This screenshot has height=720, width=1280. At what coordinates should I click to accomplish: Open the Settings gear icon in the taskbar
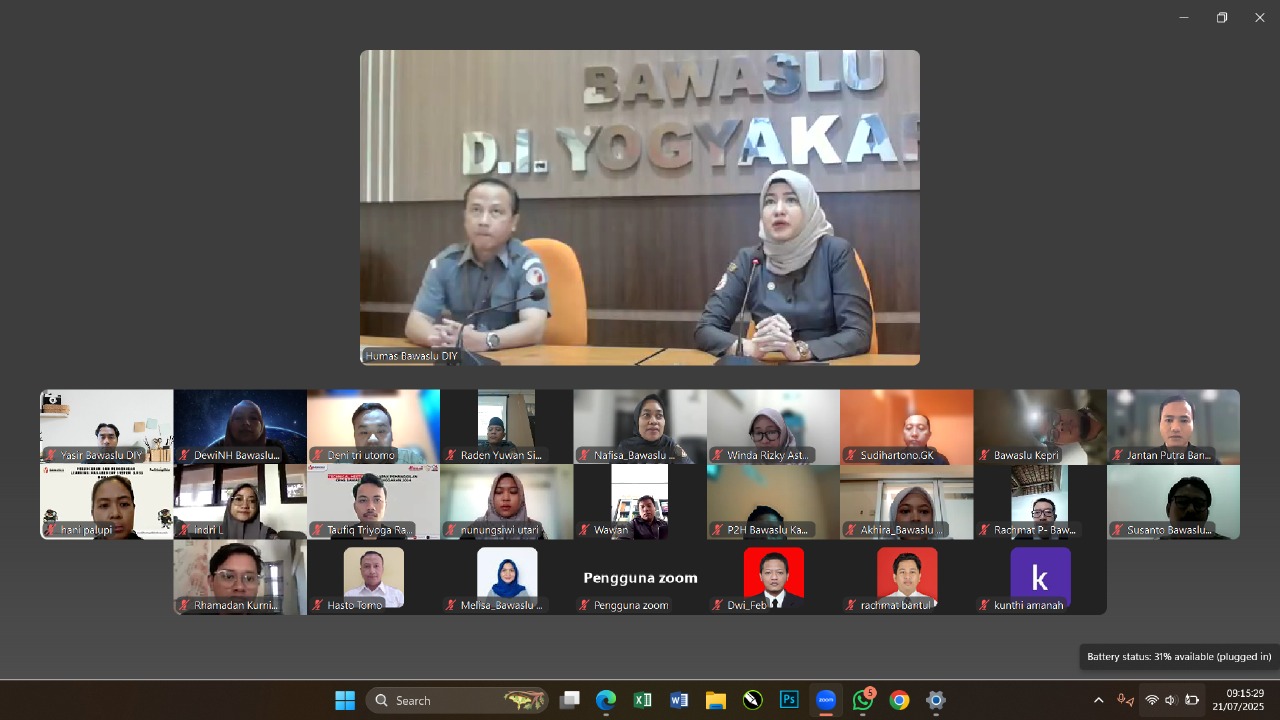point(936,700)
